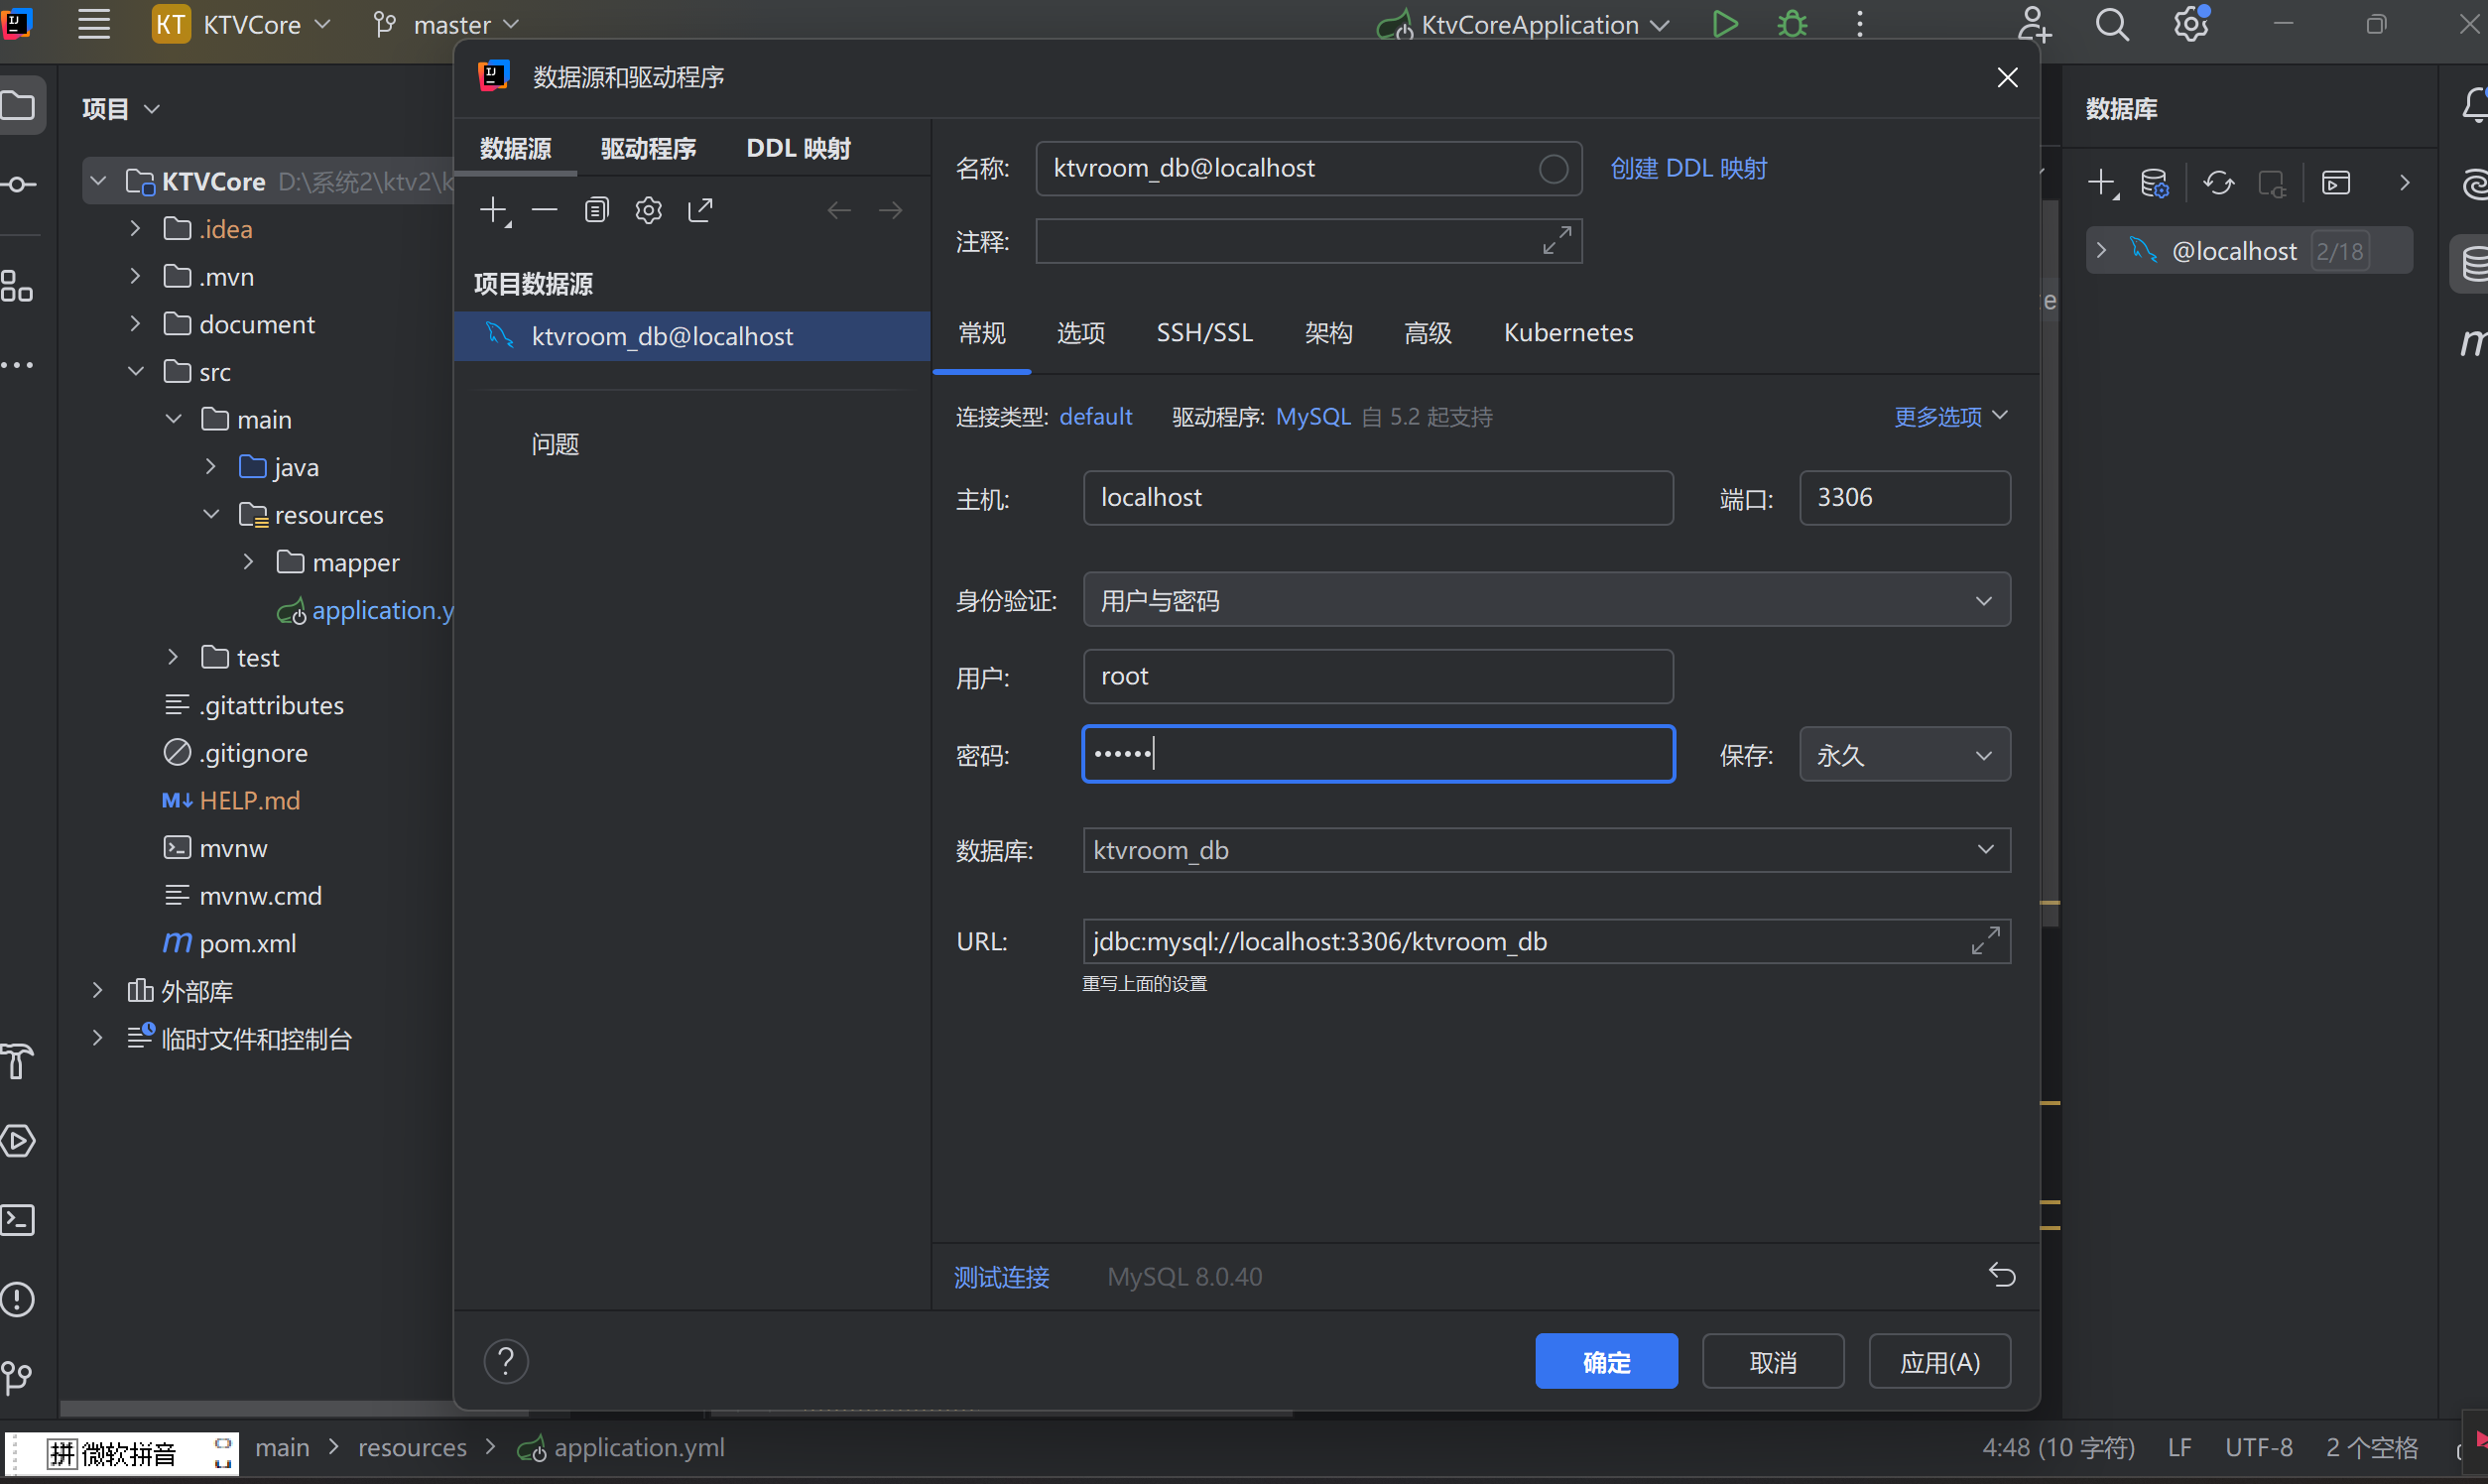
Task: Switch to the 驱动程序 drivers tab
Action: pos(648,149)
